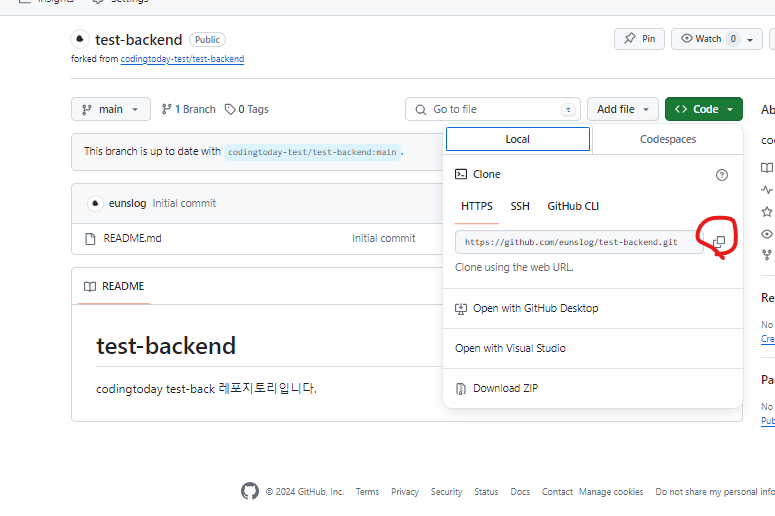Select the GitHub CLI clone tab
The width and height of the screenshot is (775, 516).
pyautogui.click(x=573, y=206)
